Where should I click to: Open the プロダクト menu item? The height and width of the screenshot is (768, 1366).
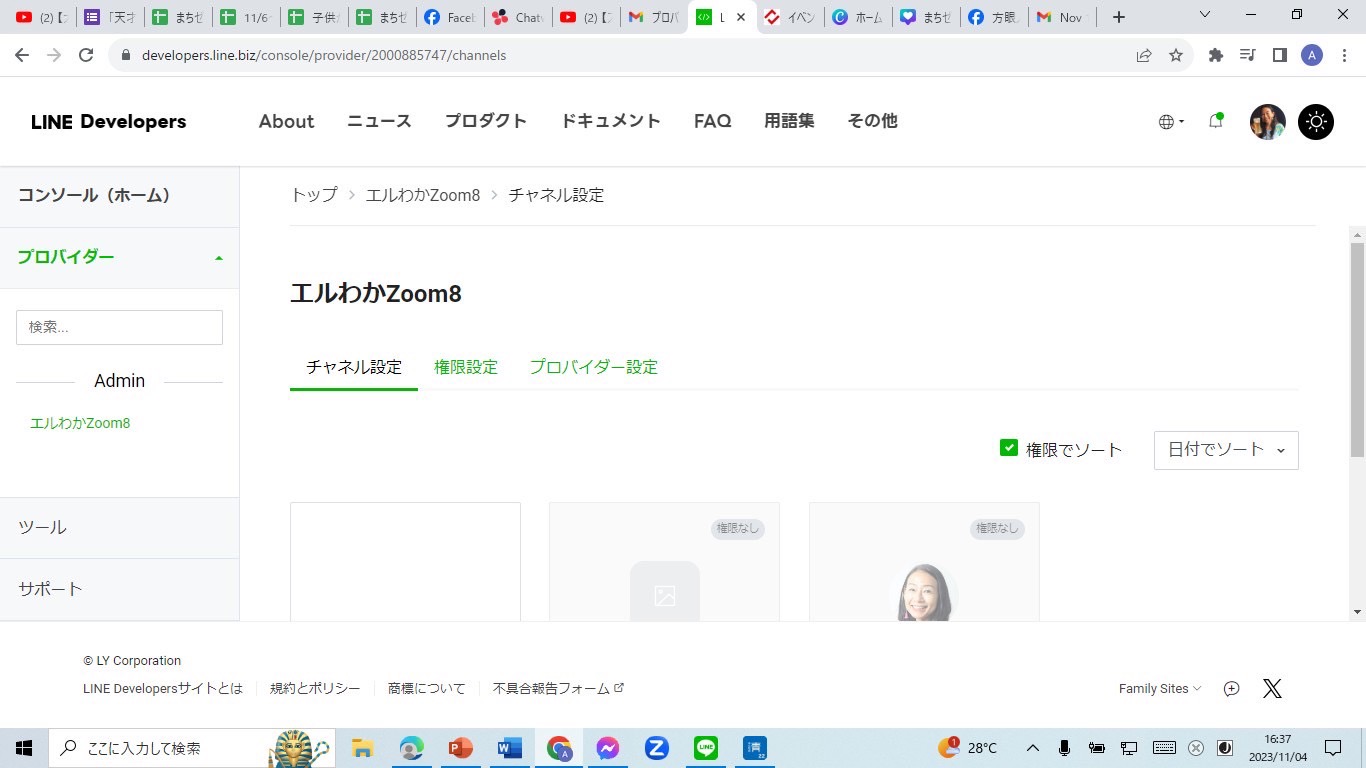pyautogui.click(x=486, y=121)
